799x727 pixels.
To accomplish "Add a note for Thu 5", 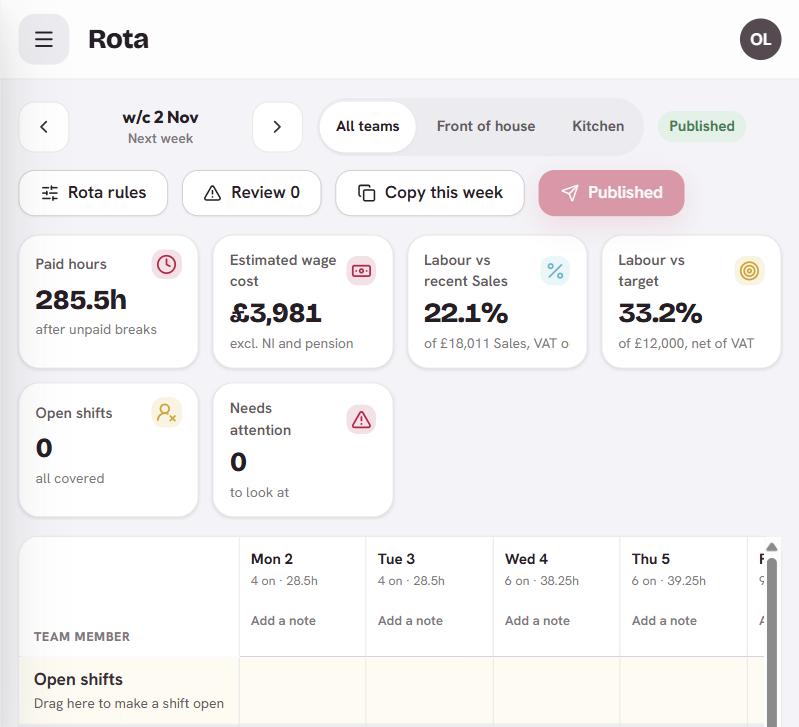I will (x=664, y=621).
